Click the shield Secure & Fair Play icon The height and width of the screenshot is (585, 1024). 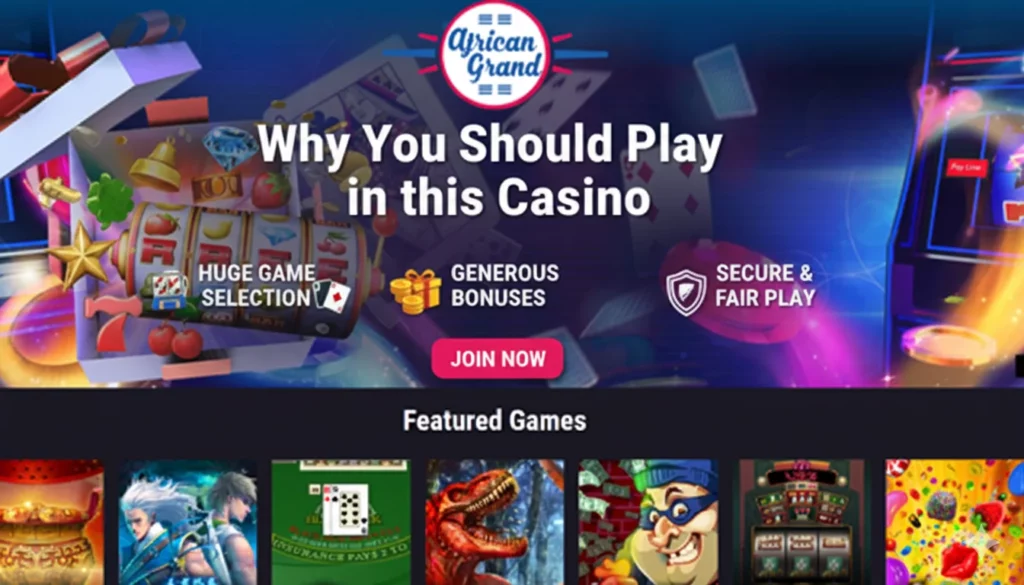686,292
